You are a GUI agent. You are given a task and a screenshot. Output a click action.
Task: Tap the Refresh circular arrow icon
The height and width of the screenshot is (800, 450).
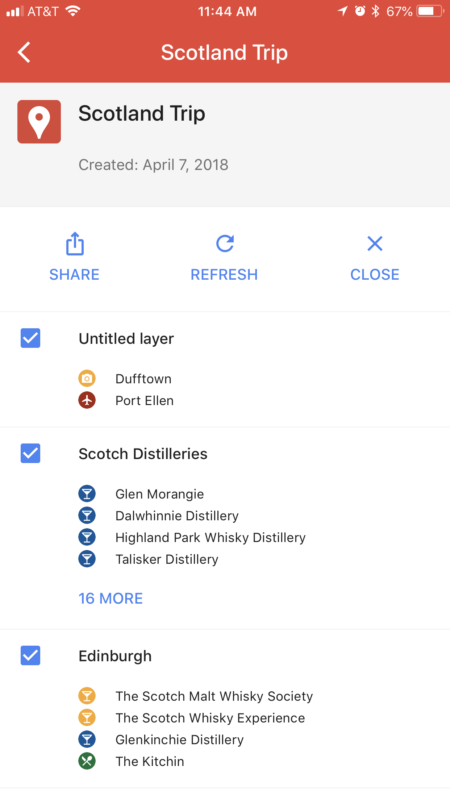[224, 243]
